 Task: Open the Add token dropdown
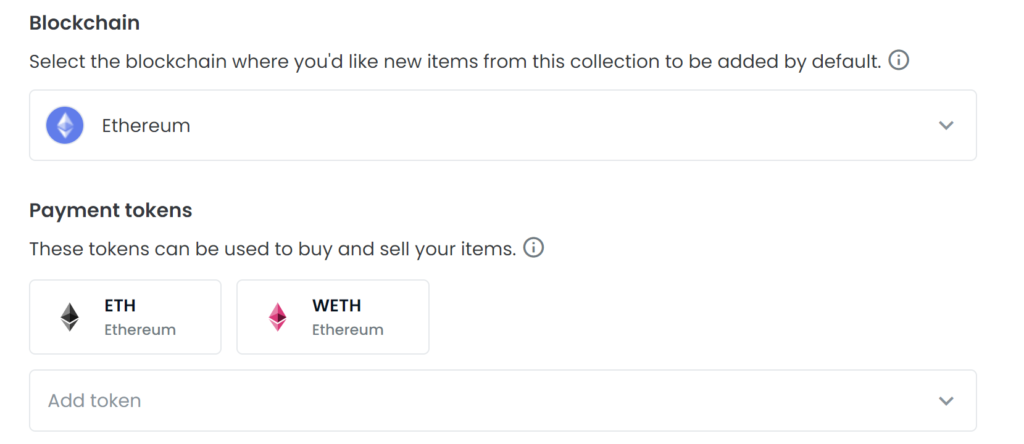click(503, 400)
